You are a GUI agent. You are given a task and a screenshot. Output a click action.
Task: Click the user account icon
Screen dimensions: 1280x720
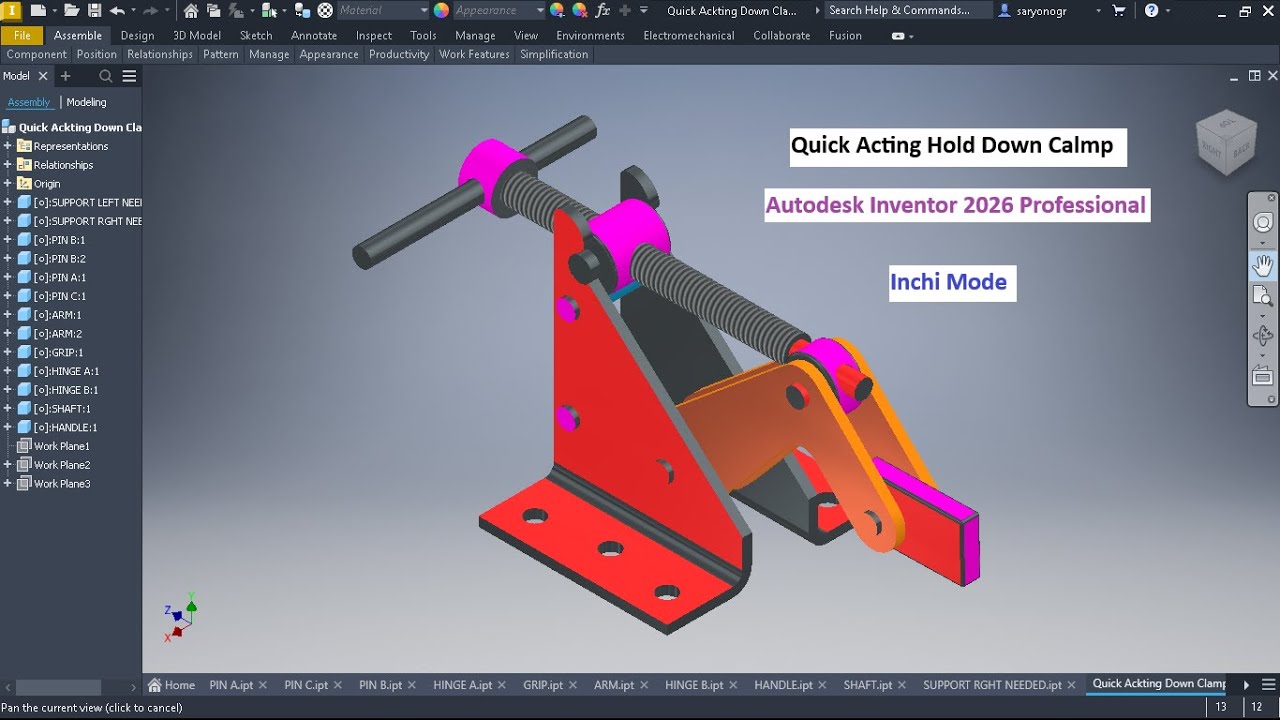click(x=1004, y=10)
